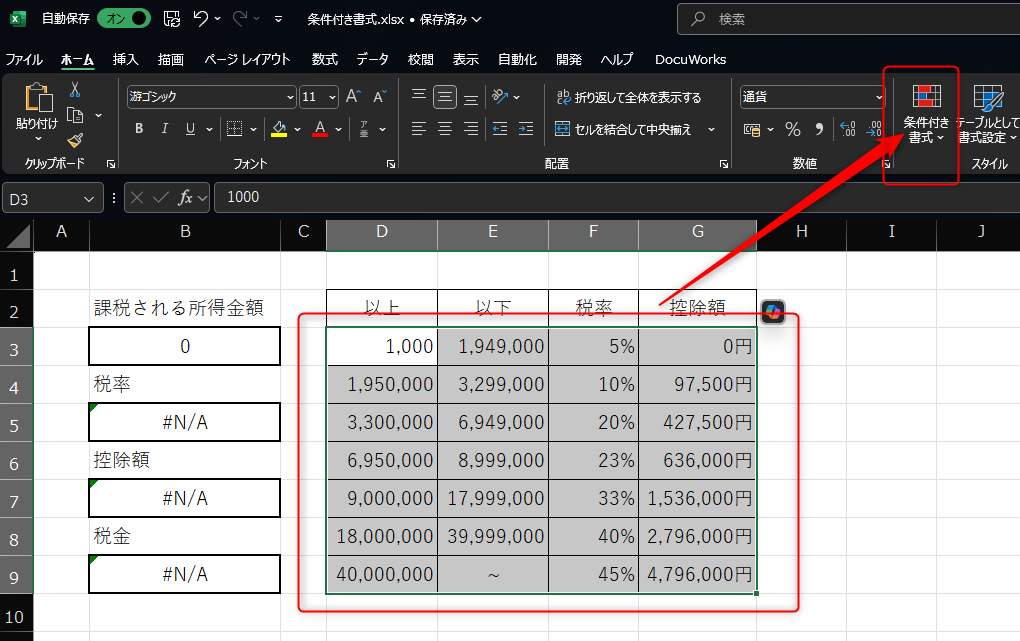Viewport: 1020px width, 641px height.
Task: Click the Percent Style icon
Action: tap(793, 129)
